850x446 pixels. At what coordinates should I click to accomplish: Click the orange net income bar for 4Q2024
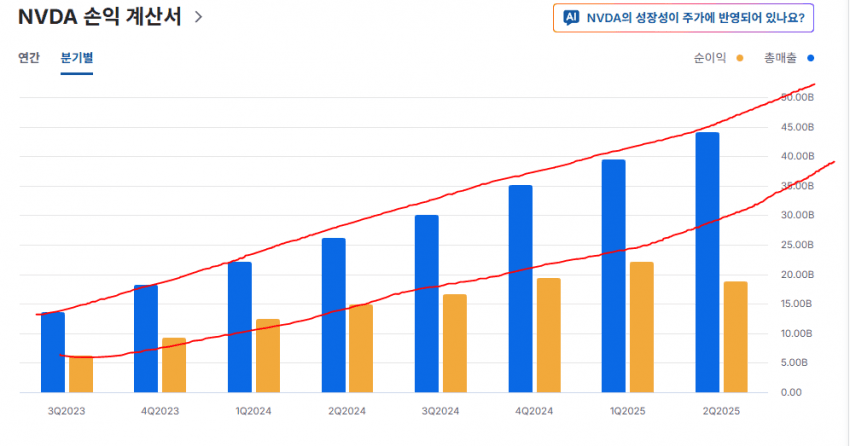tap(548, 335)
